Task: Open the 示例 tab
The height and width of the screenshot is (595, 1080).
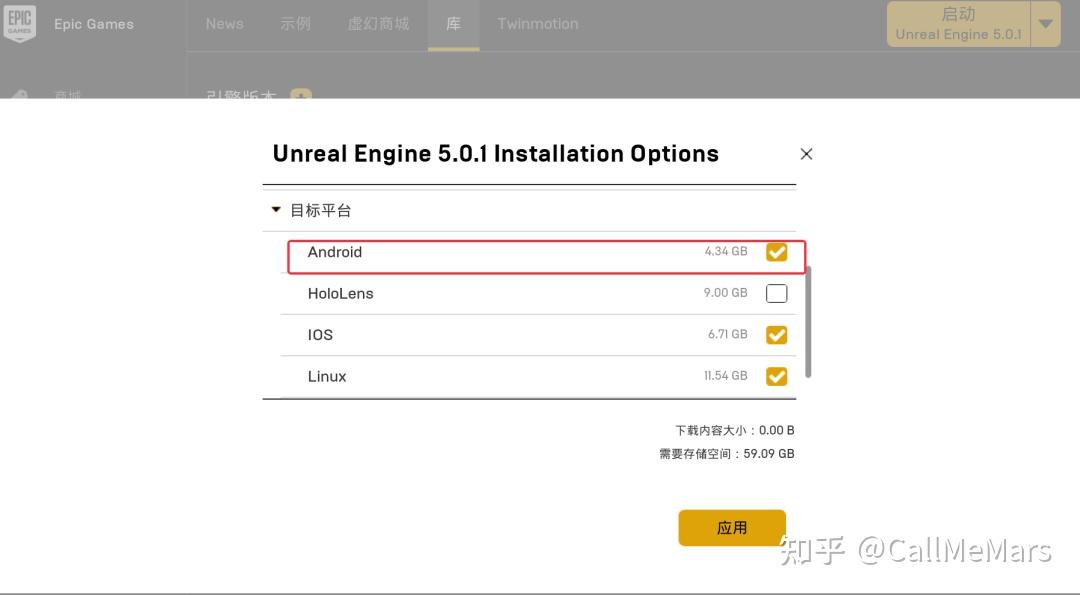Action: pos(295,24)
